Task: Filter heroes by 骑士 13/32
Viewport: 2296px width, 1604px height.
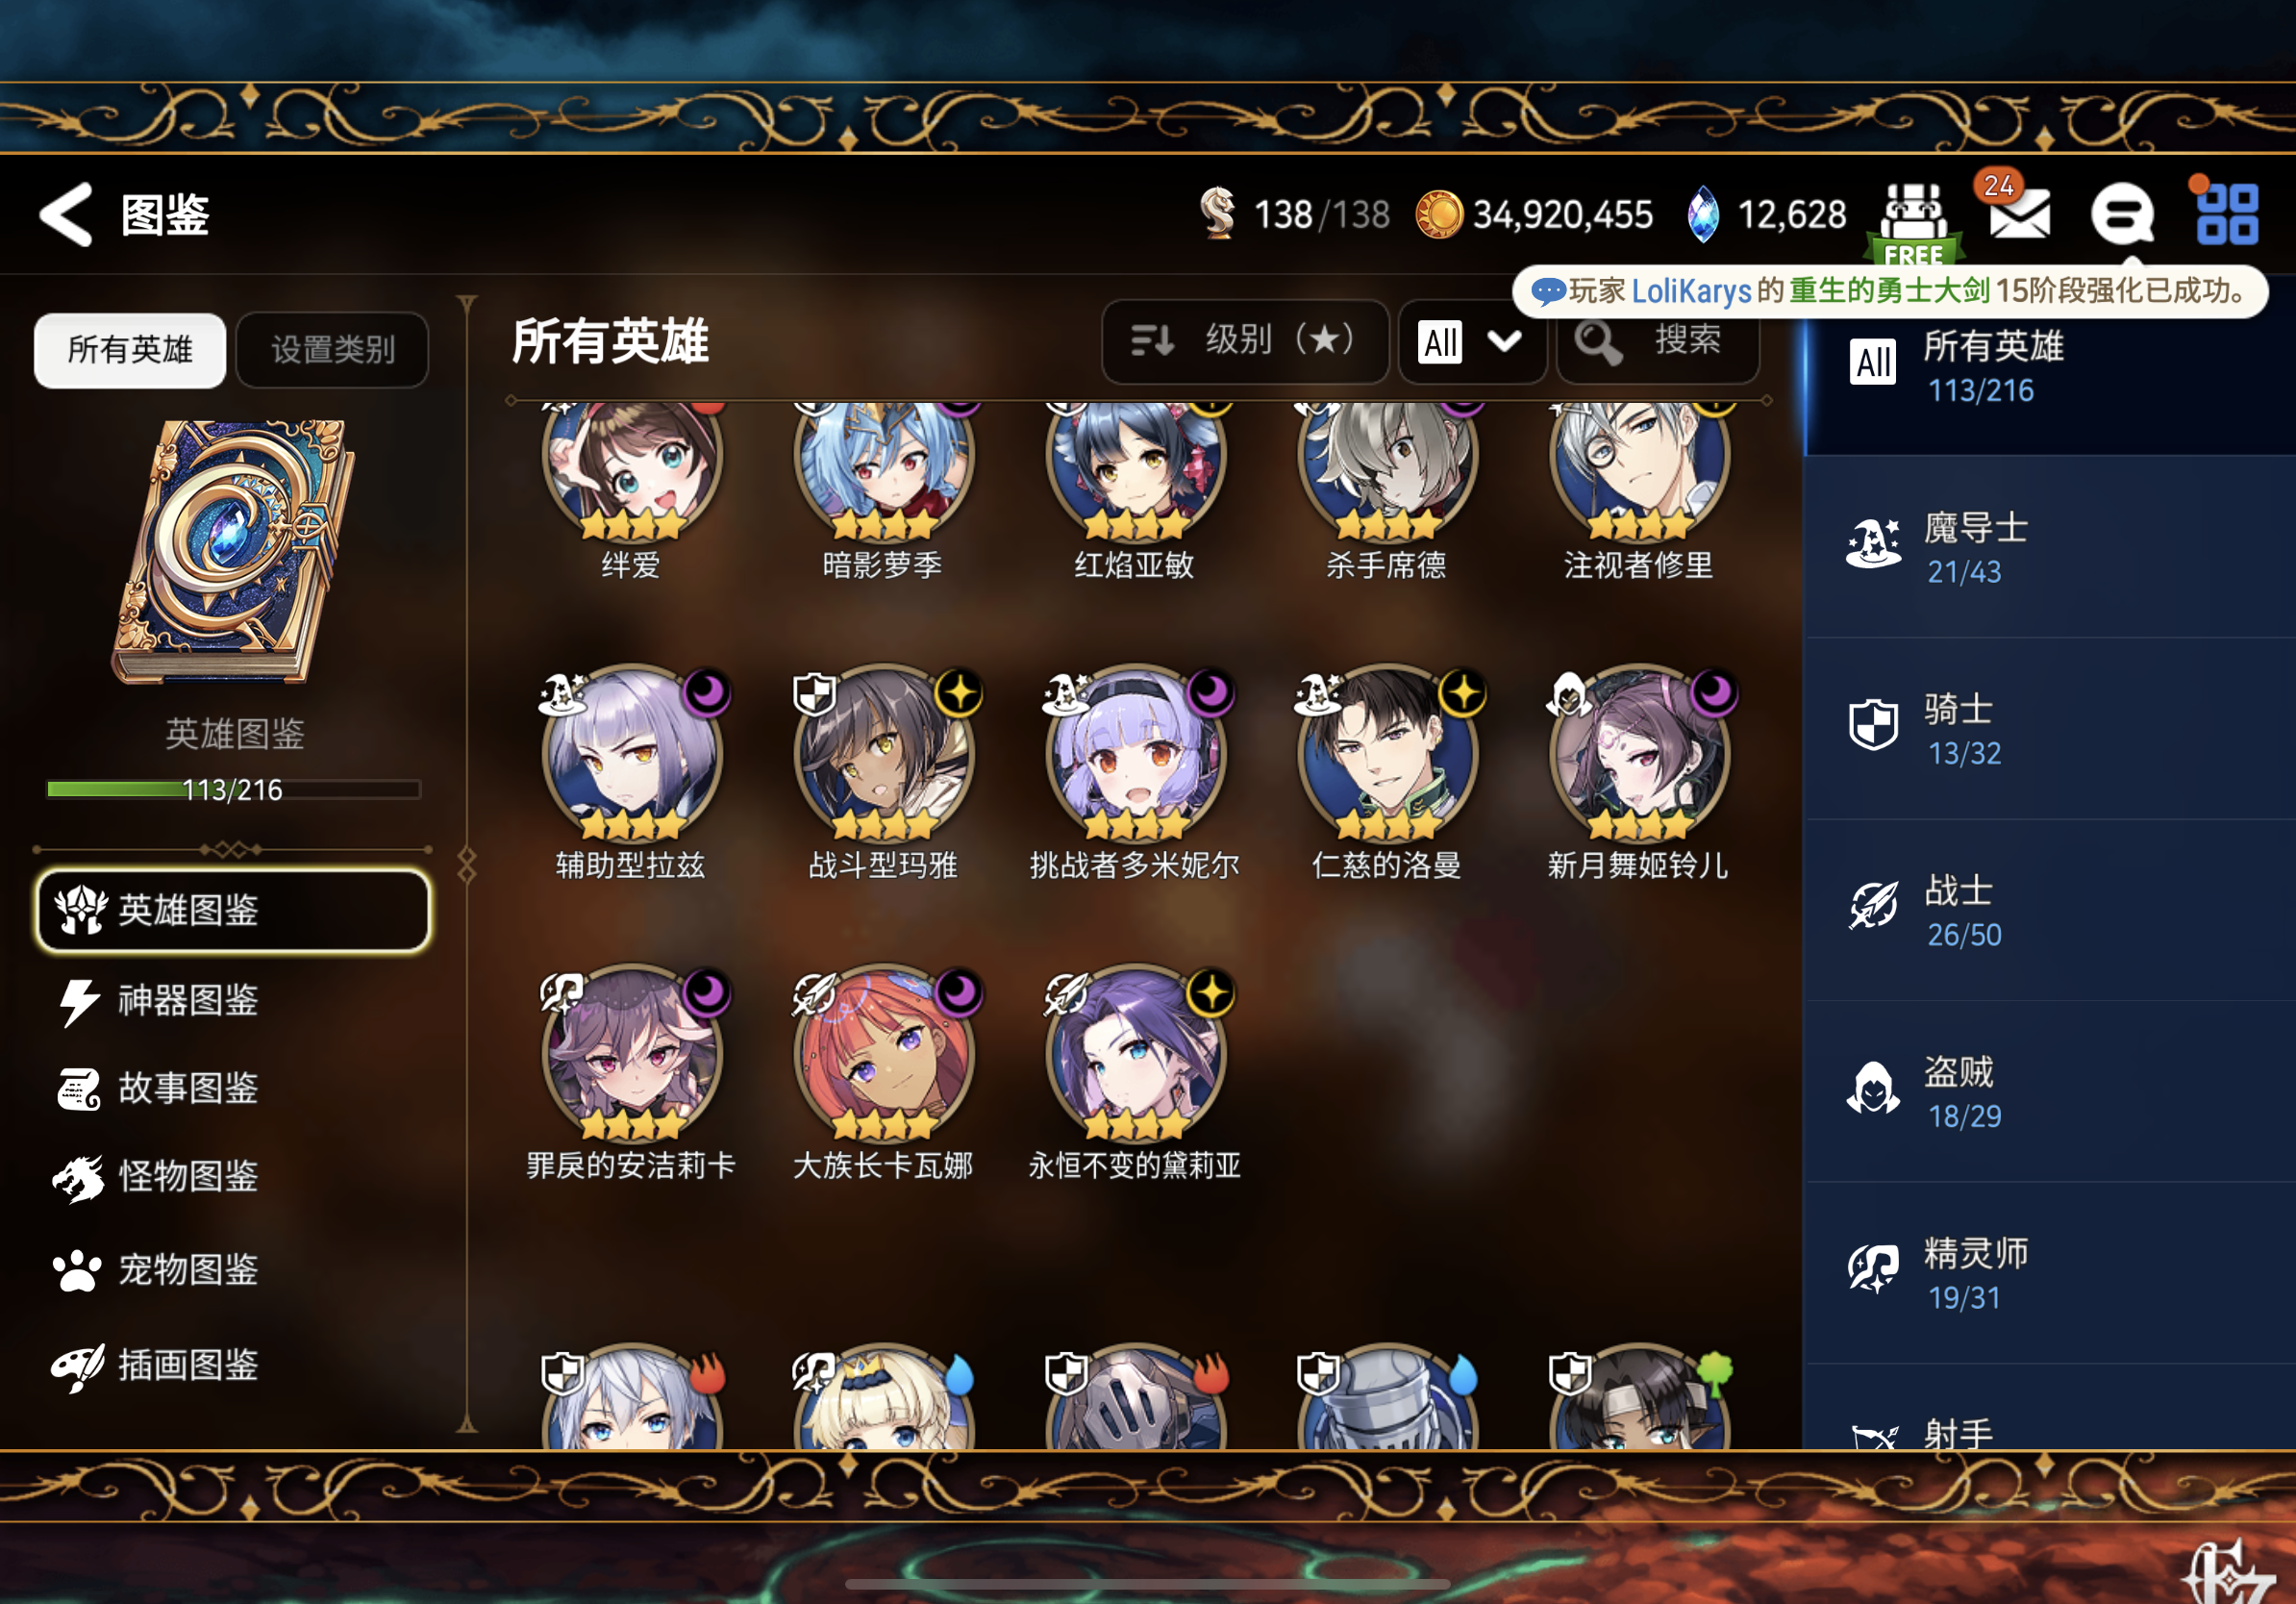Action: pyautogui.click(x=2050, y=730)
